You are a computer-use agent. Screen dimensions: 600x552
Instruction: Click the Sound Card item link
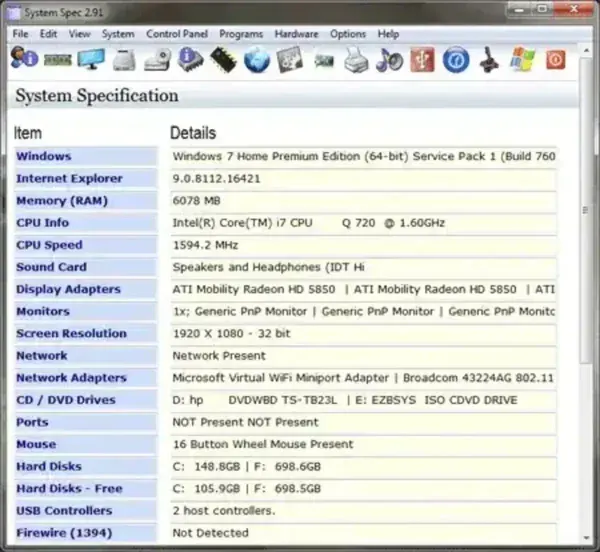[x=51, y=267]
